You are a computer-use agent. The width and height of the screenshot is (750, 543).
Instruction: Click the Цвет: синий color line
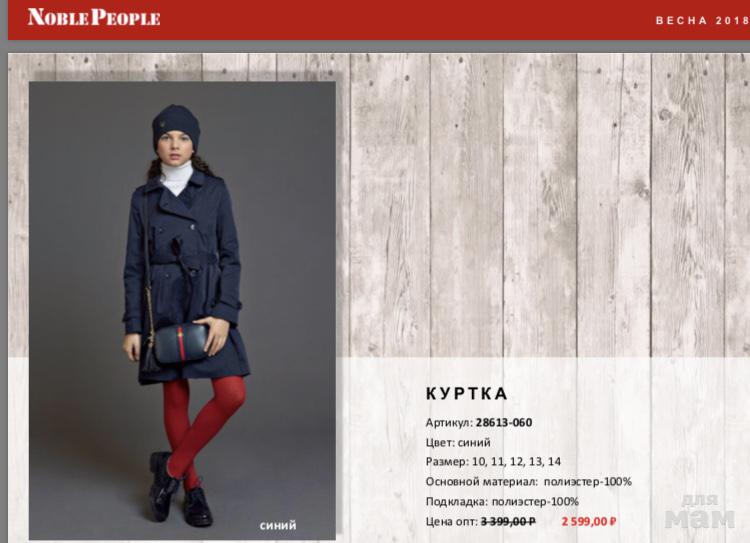(458, 443)
